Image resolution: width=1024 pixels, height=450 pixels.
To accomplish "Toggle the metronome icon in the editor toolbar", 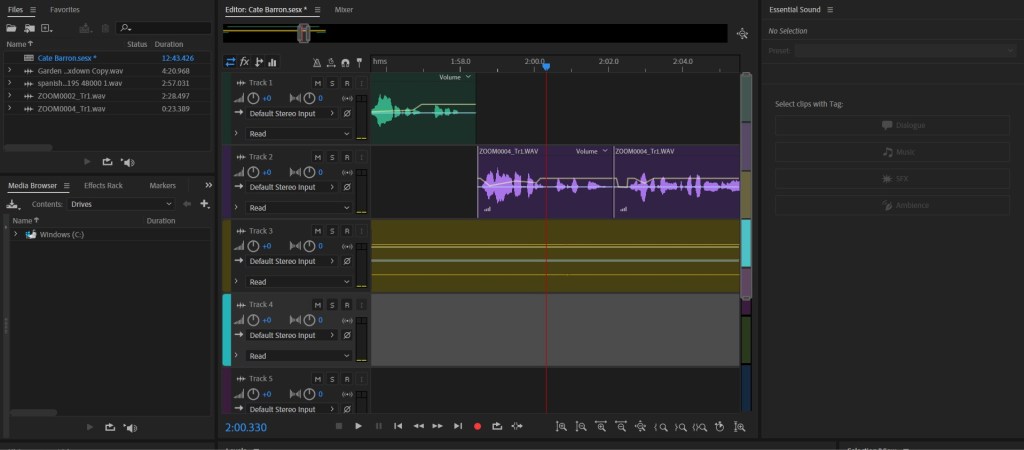I will click(316, 62).
